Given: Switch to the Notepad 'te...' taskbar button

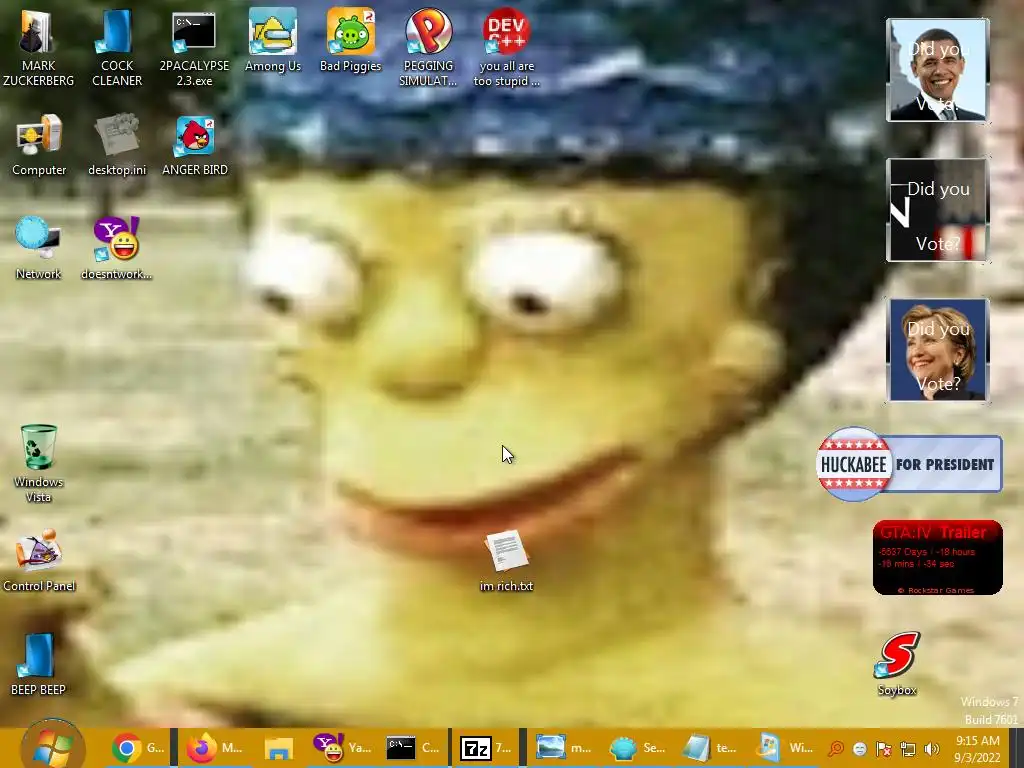Looking at the screenshot, I should click(x=710, y=748).
